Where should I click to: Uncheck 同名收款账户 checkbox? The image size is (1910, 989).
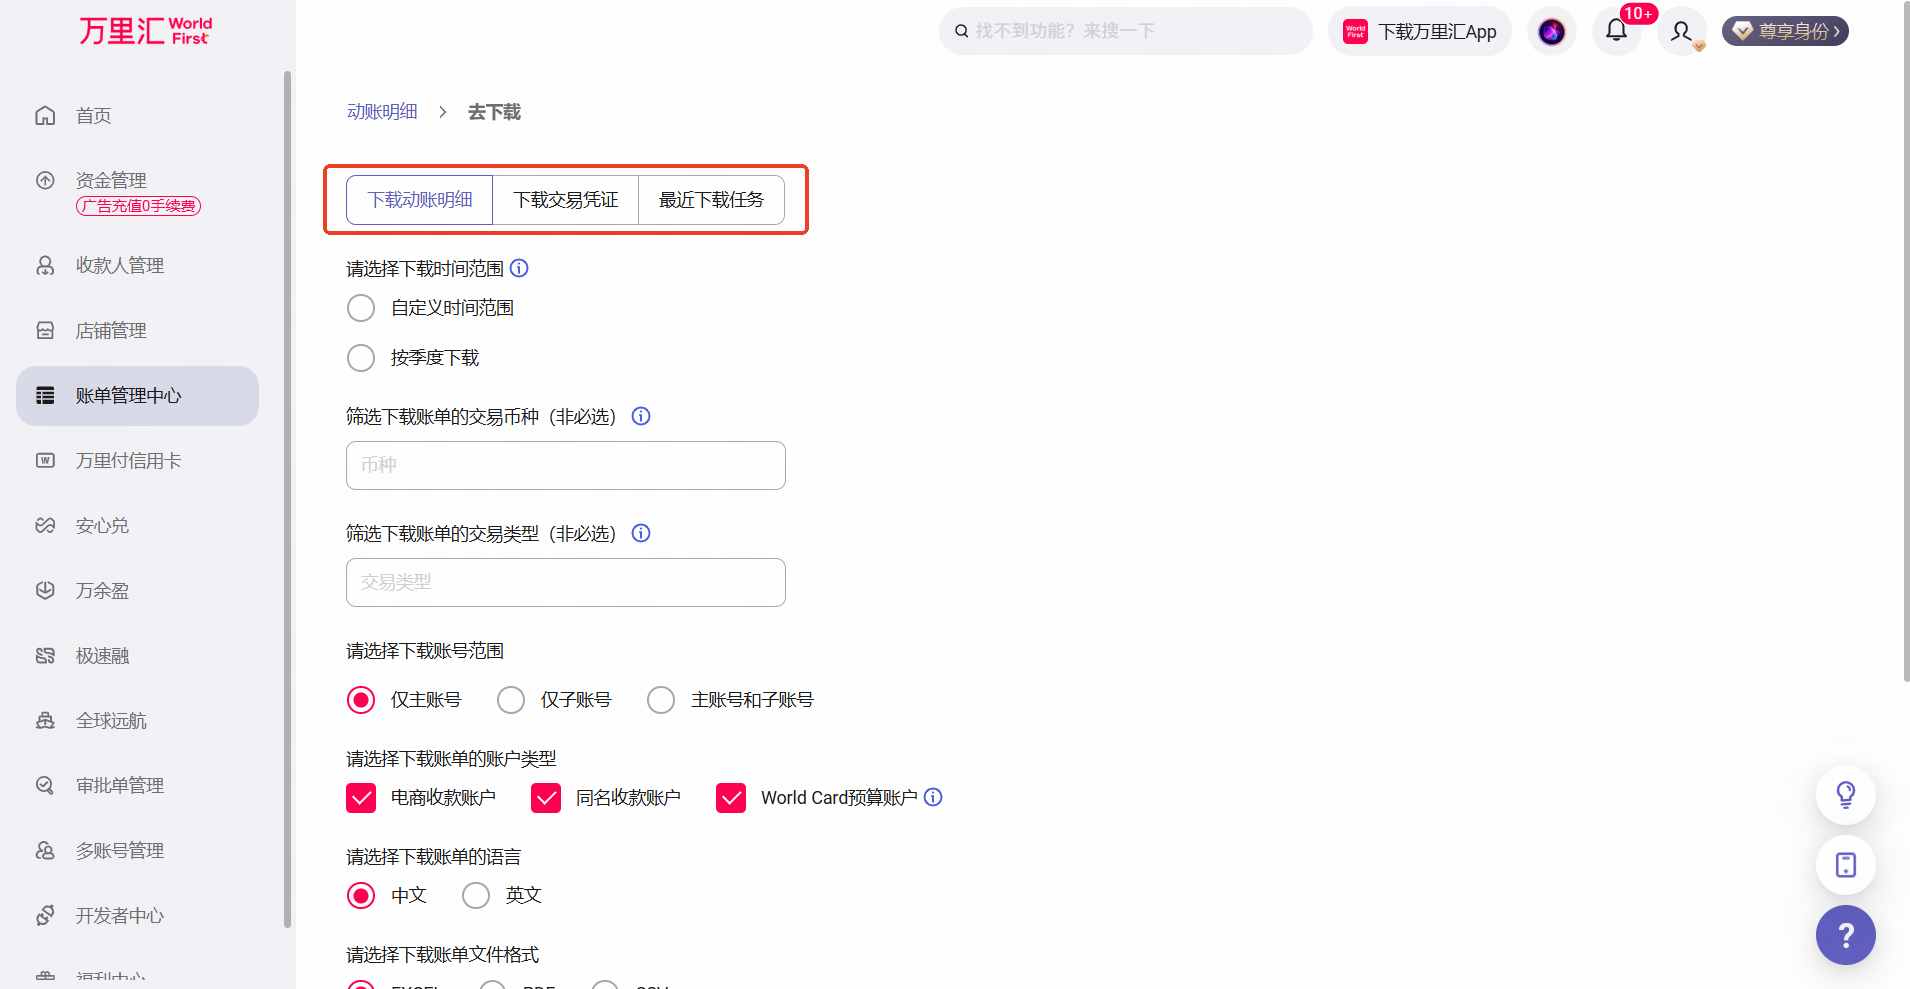pyautogui.click(x=546, y=798)
